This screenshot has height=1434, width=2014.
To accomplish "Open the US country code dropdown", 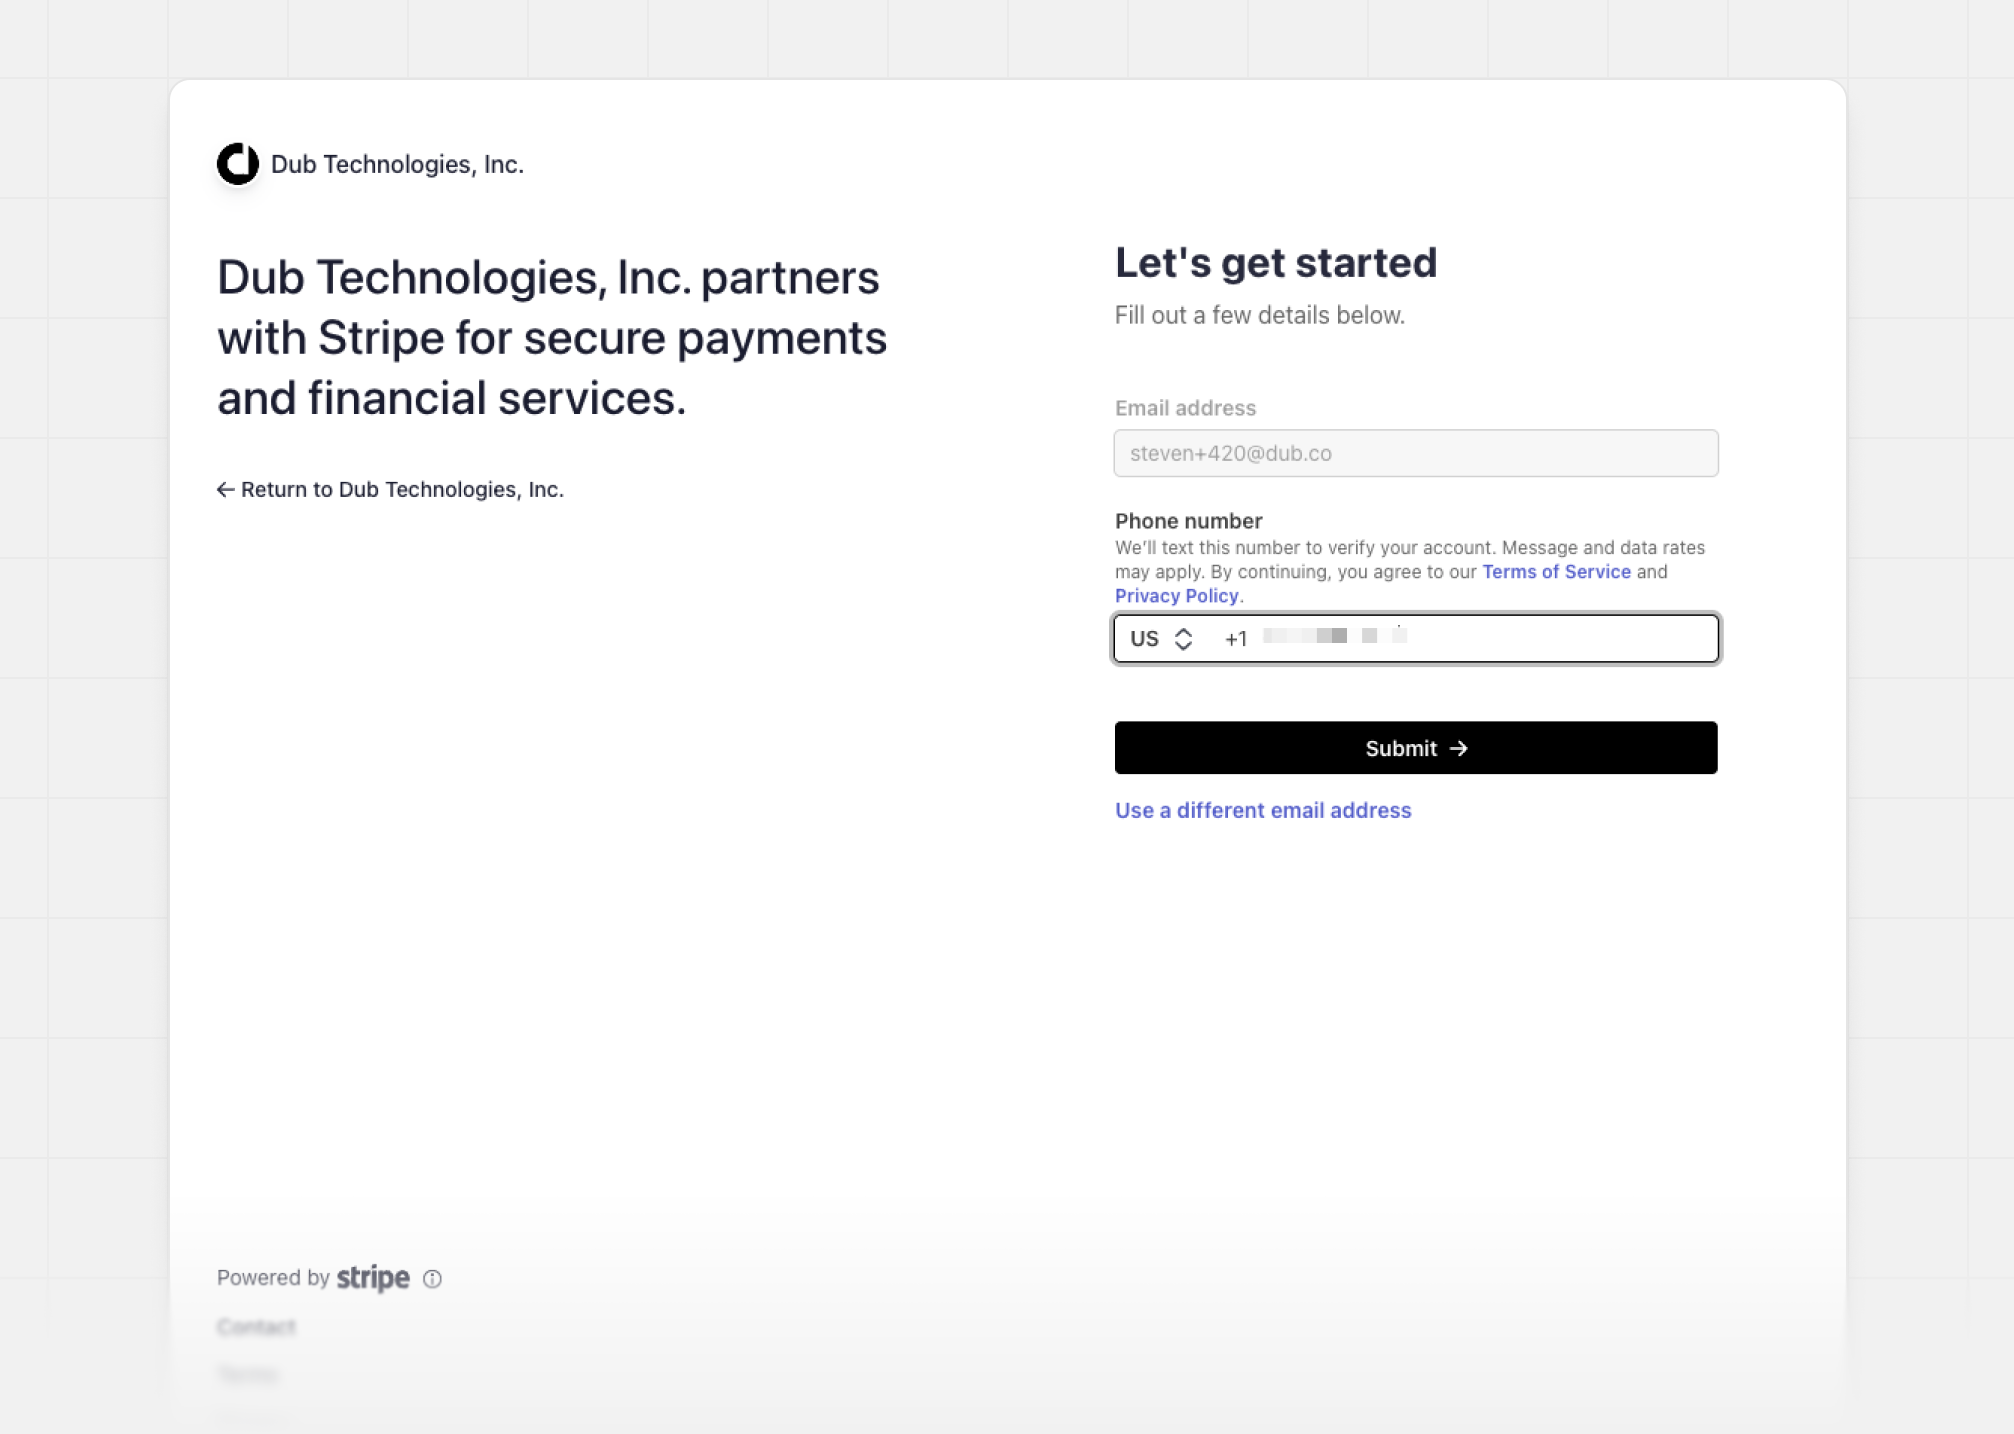I will 1161,639.
